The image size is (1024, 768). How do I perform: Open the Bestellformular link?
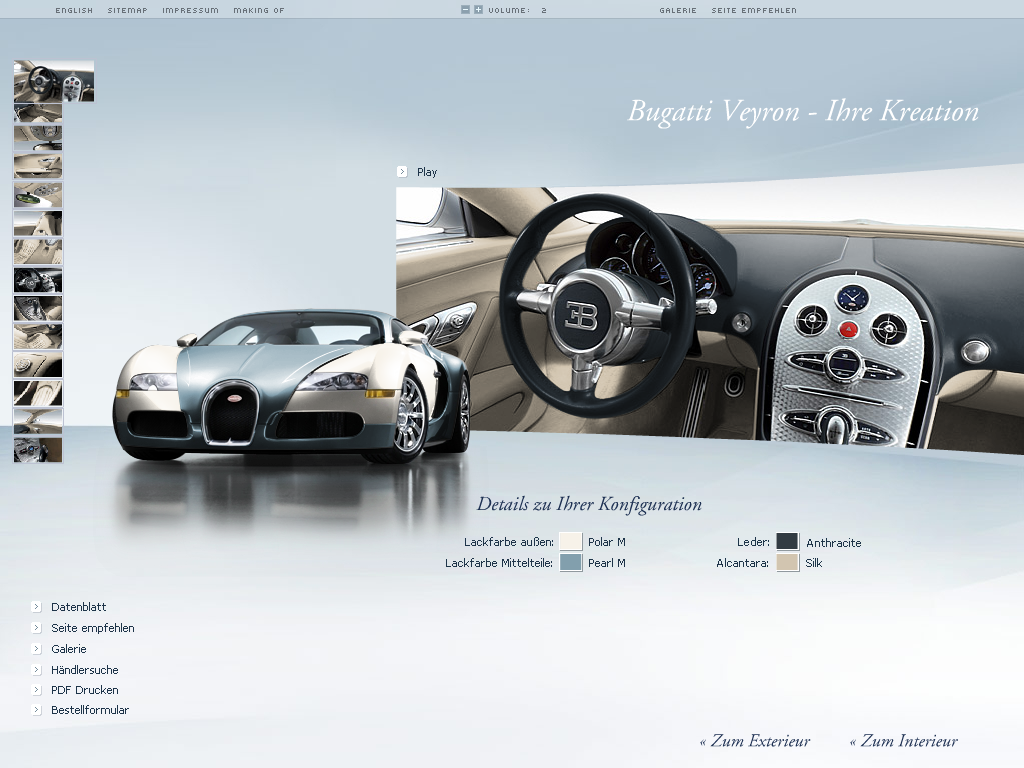[90, 710]
